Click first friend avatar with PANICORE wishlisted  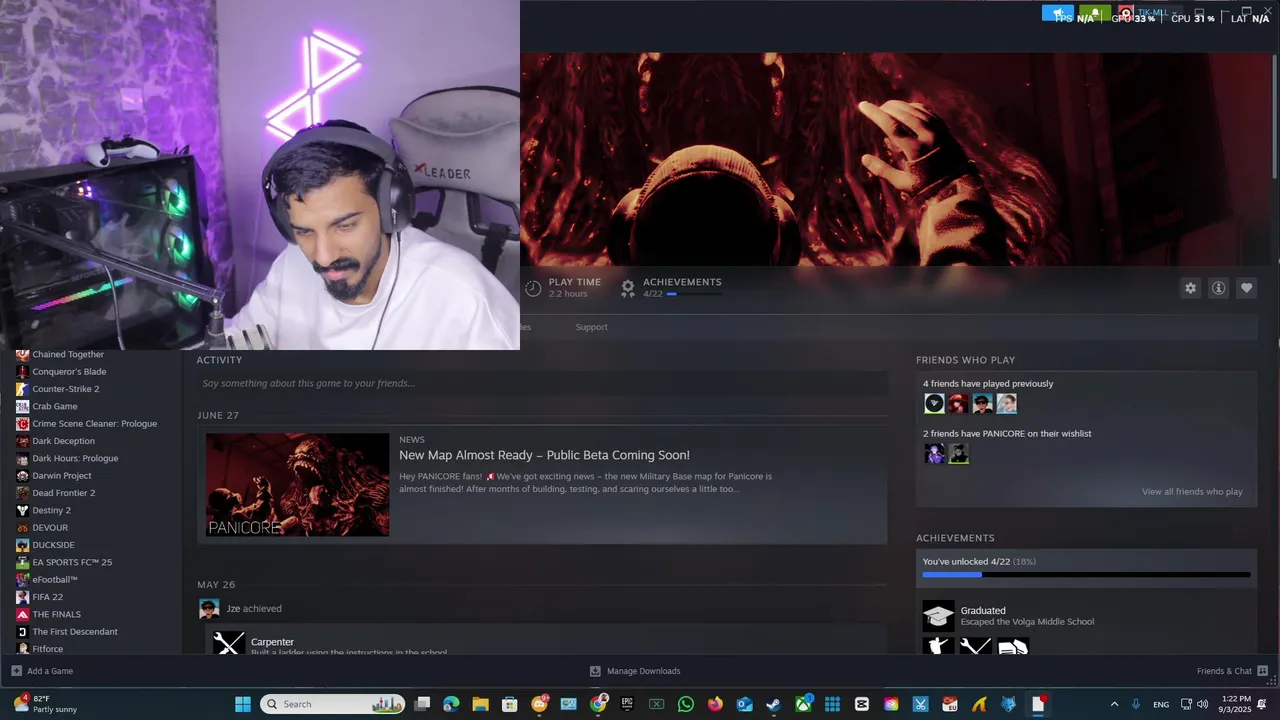coord(934,454)
